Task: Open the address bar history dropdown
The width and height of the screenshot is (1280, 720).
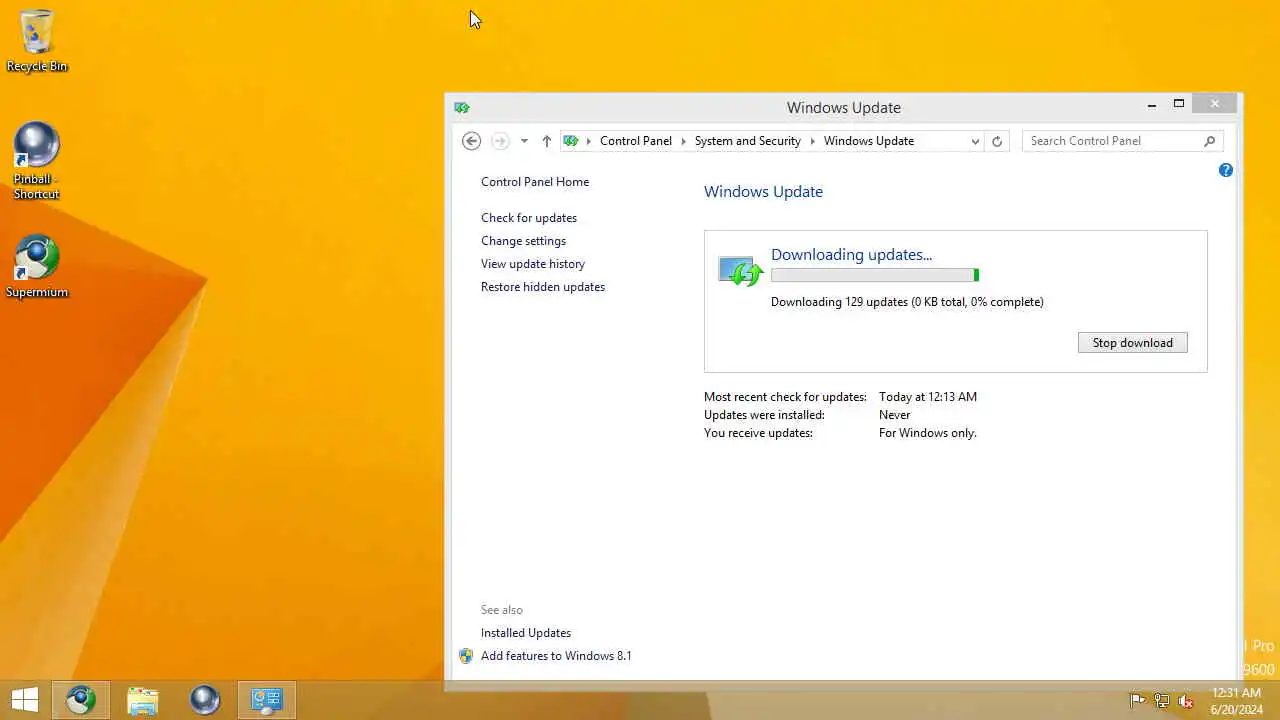Action: [975, 141]
